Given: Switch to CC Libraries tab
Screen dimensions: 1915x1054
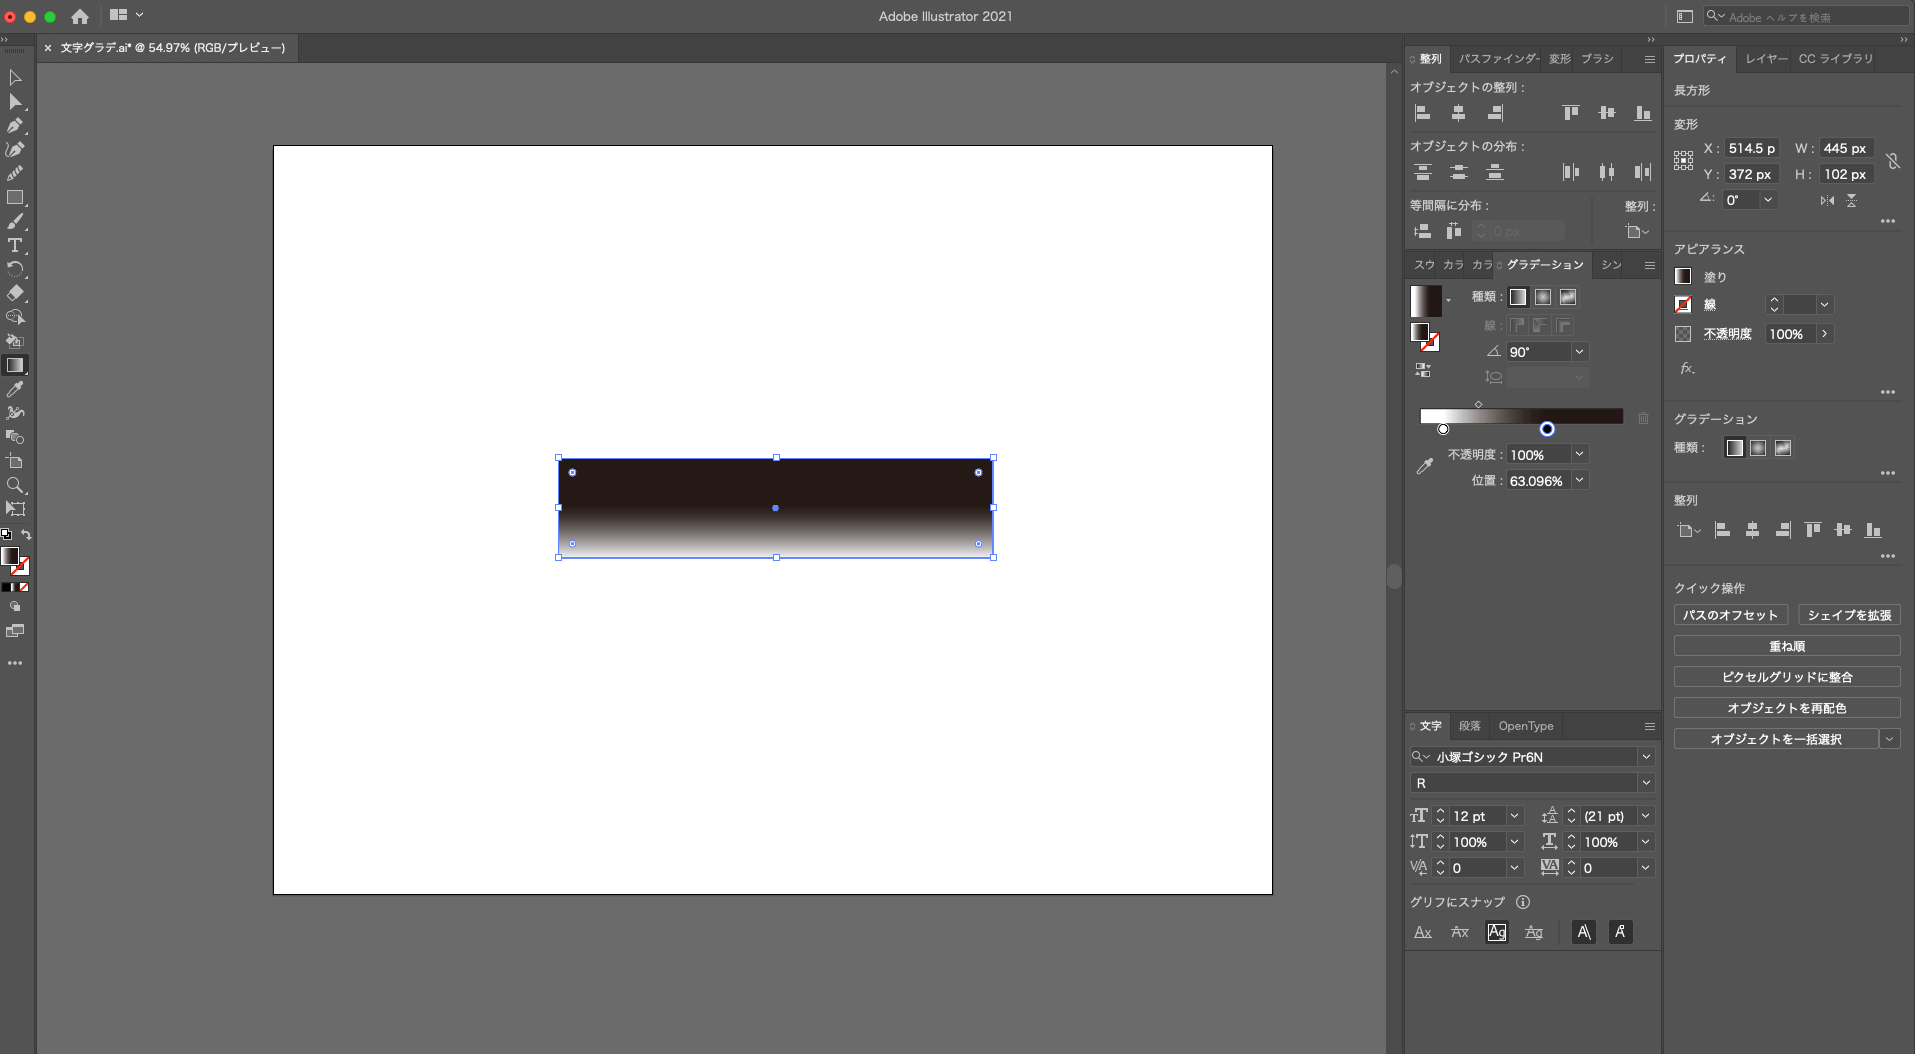Looking at the screenshot, I should [x=1836, y=59].
